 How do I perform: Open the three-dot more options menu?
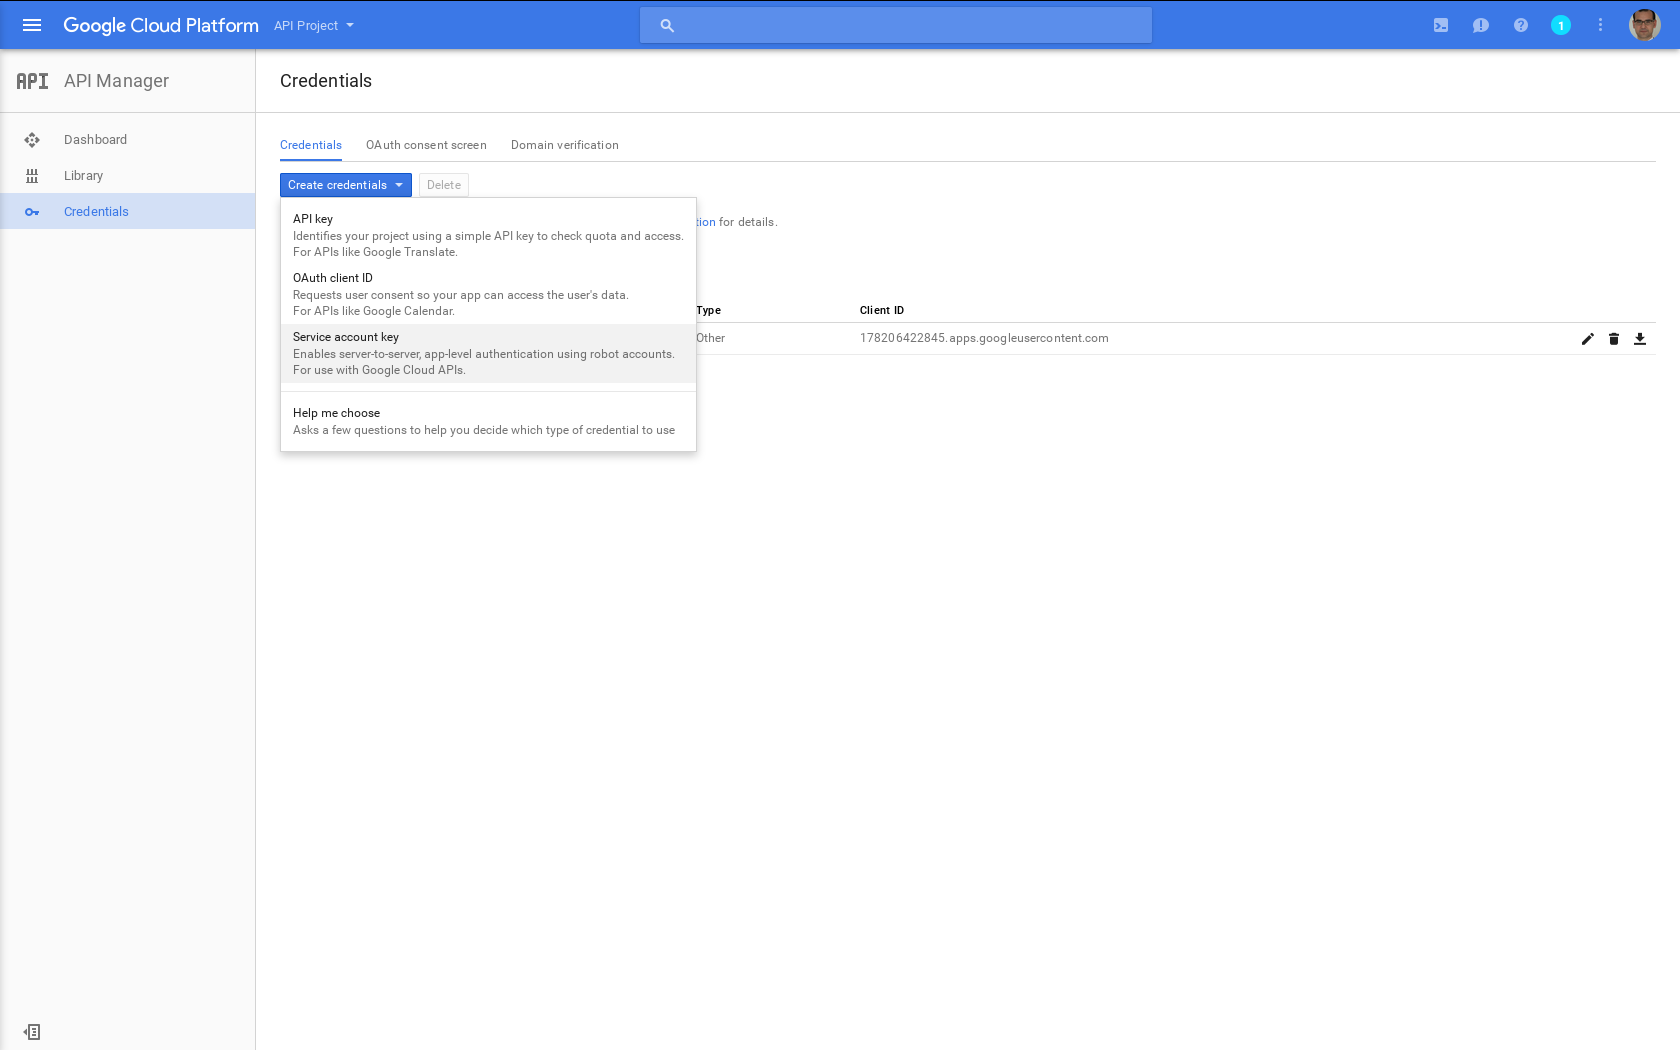(1600, 25)
